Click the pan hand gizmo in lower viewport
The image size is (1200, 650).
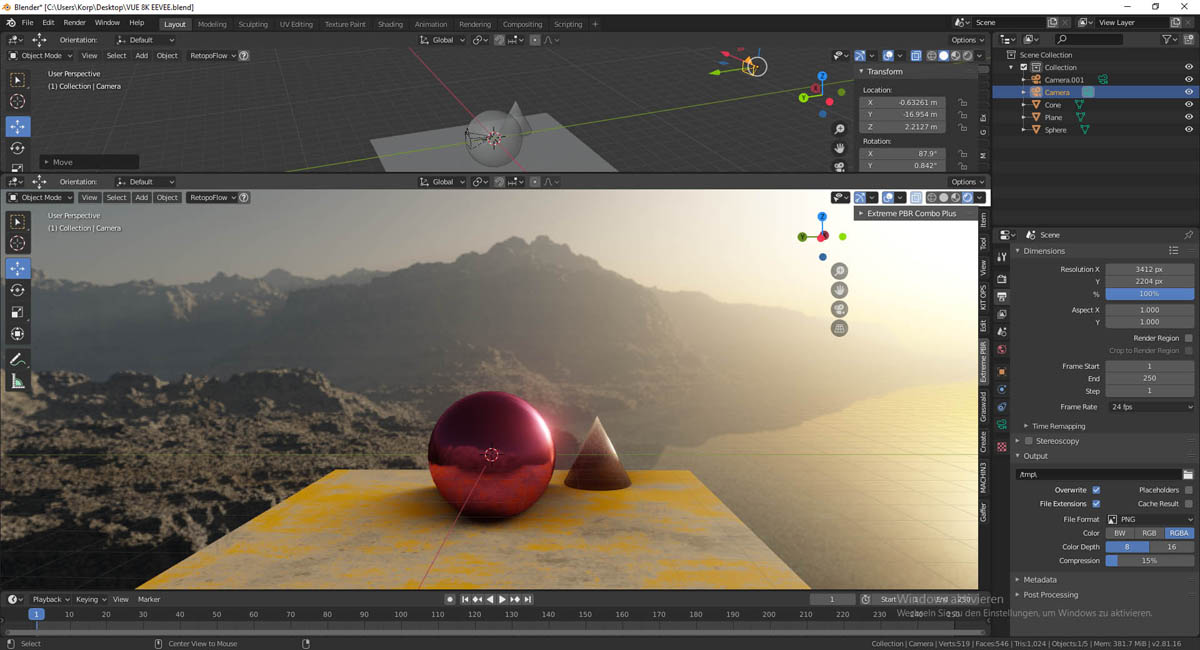pos(839,290)
